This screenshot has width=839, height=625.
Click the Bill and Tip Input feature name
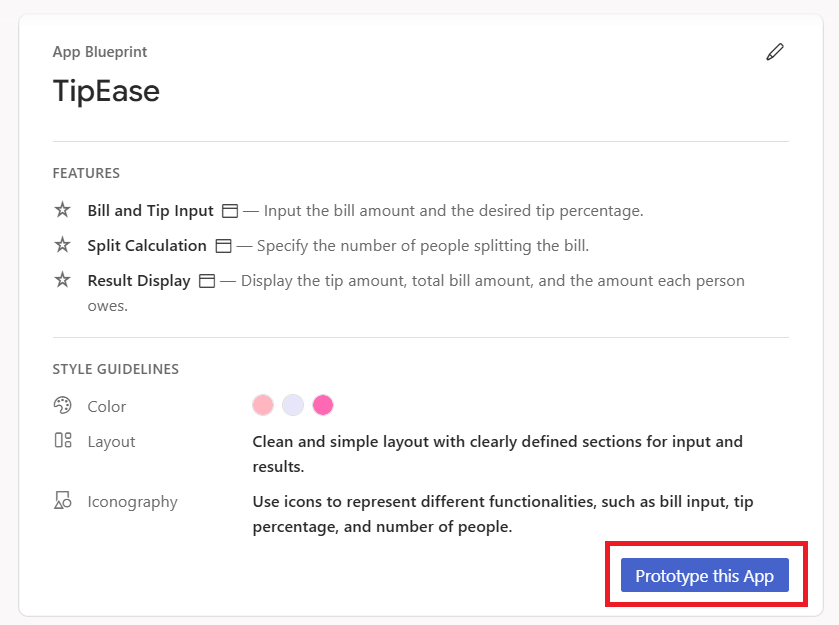(x=150, y=211)
